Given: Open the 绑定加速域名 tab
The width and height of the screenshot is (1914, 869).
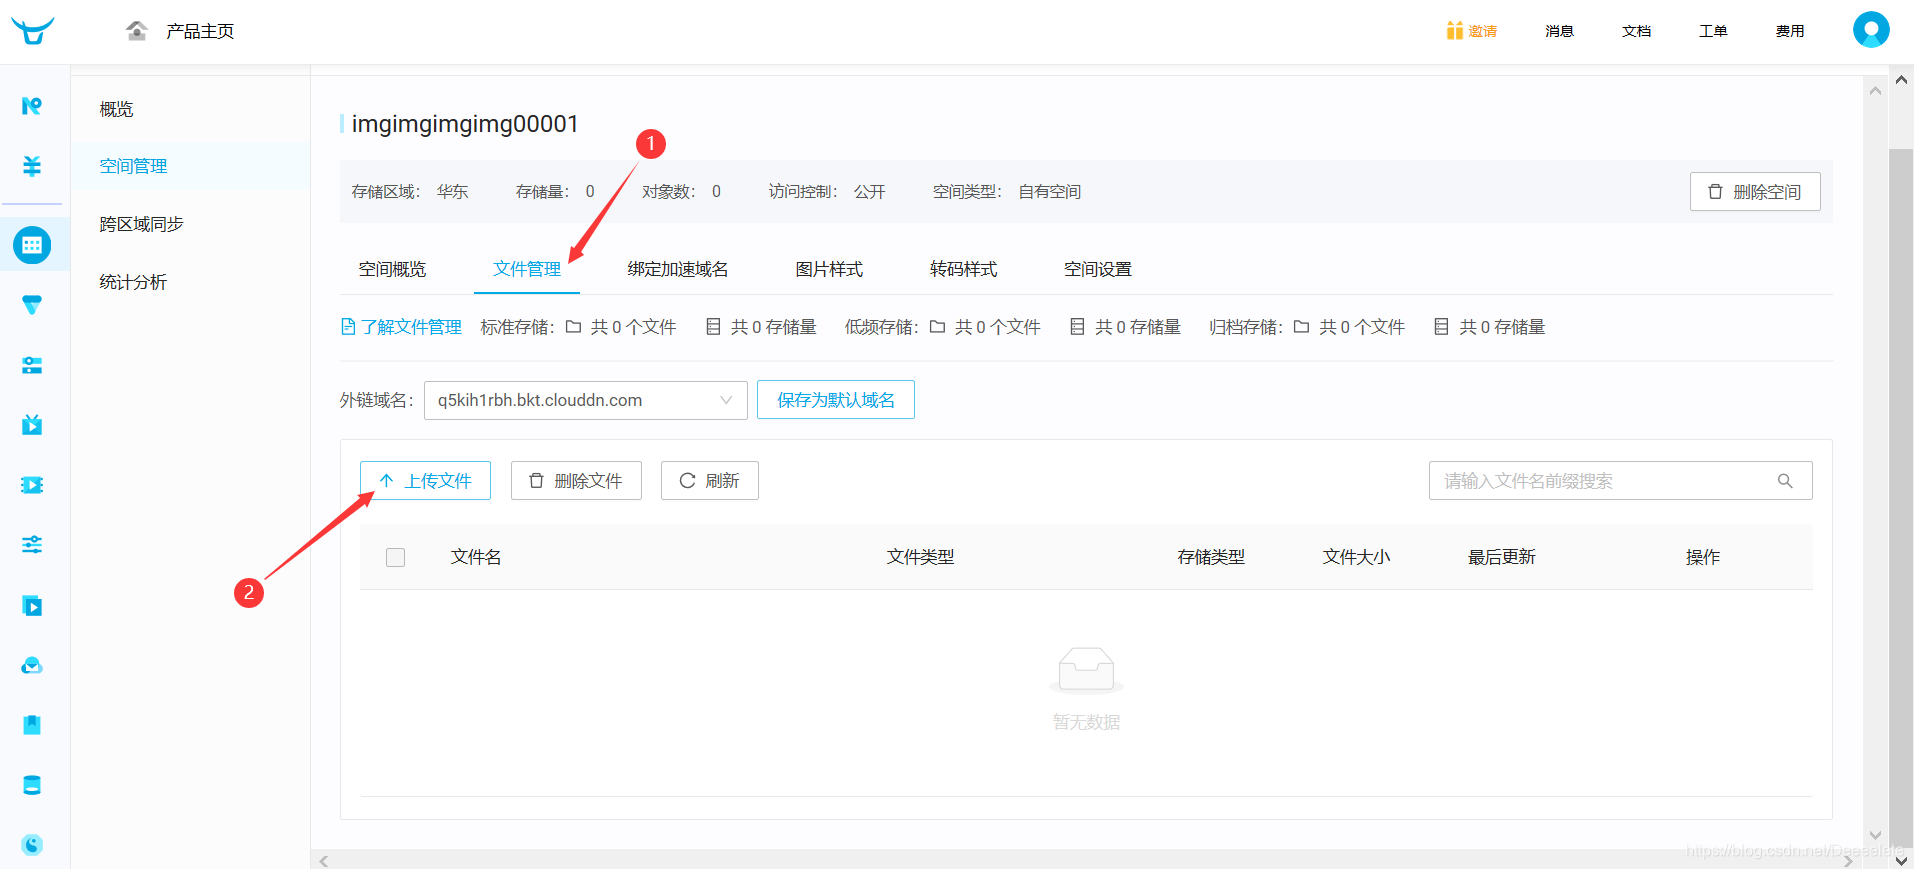Looking at the screenshot, I should tap(678, 269).
